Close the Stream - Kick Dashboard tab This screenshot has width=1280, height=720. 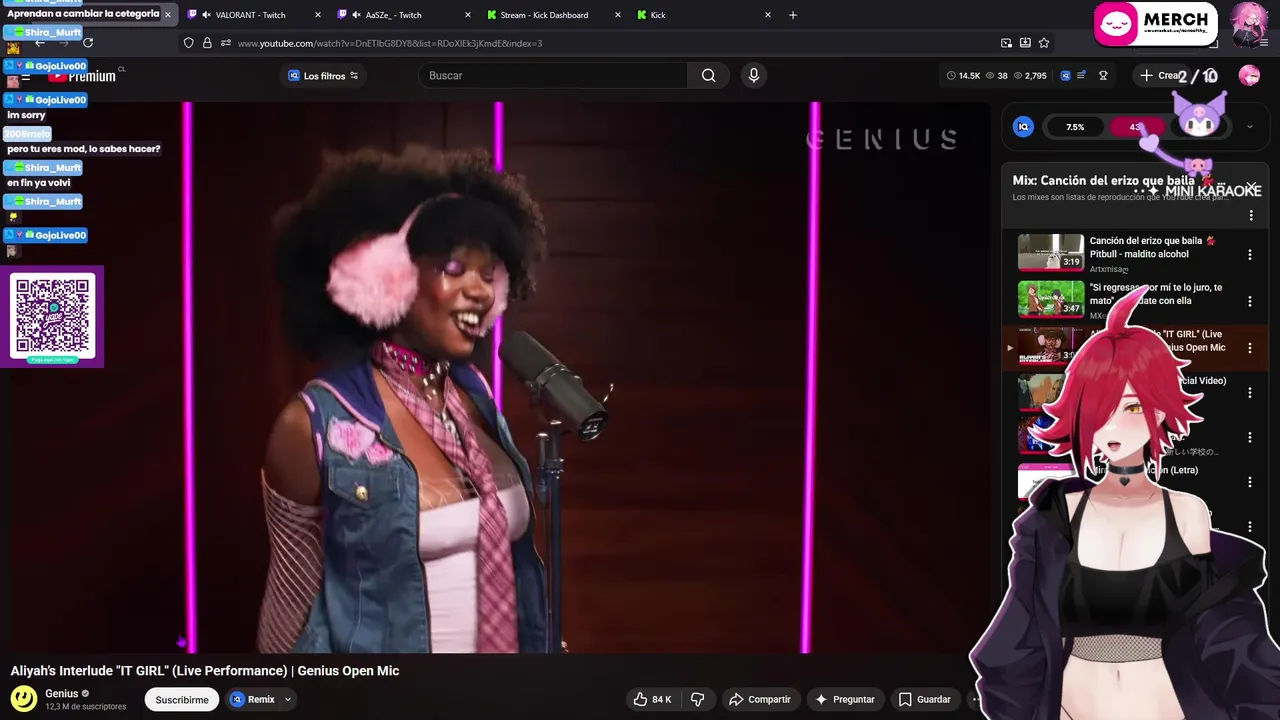[617, 15]
